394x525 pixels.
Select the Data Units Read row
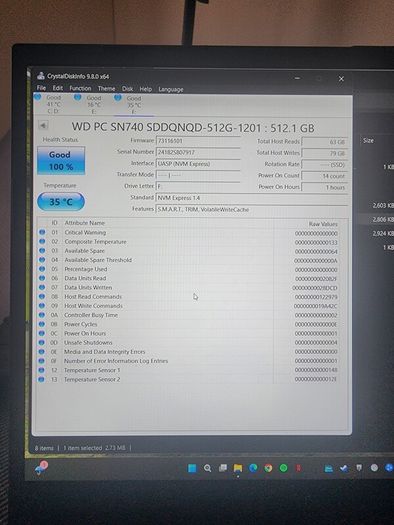188,278
